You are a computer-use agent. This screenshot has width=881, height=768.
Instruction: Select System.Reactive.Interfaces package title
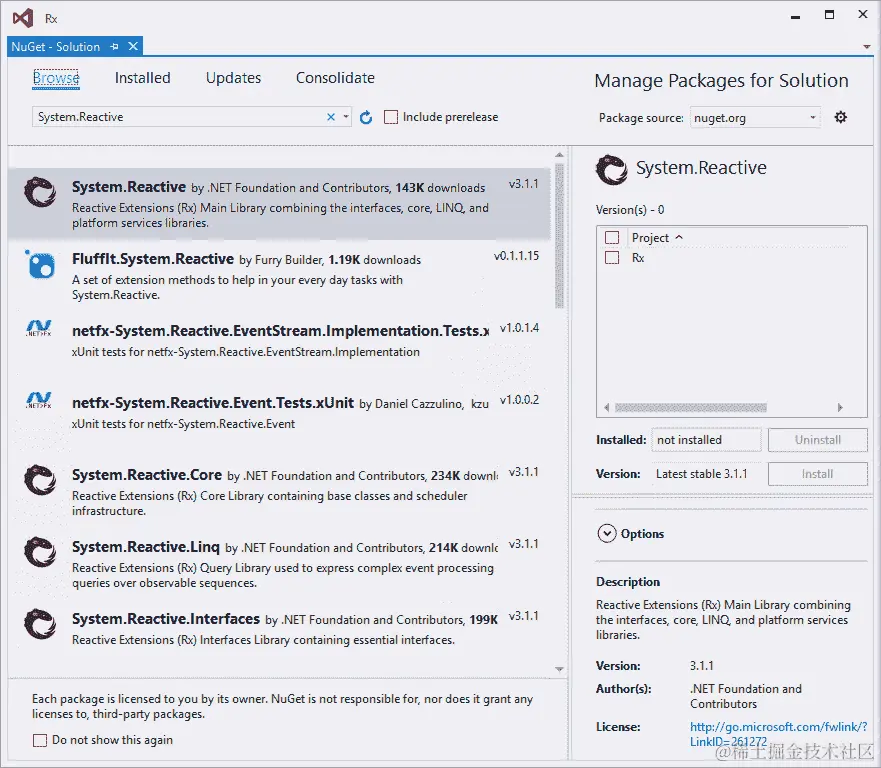click(x=166, y=619)
